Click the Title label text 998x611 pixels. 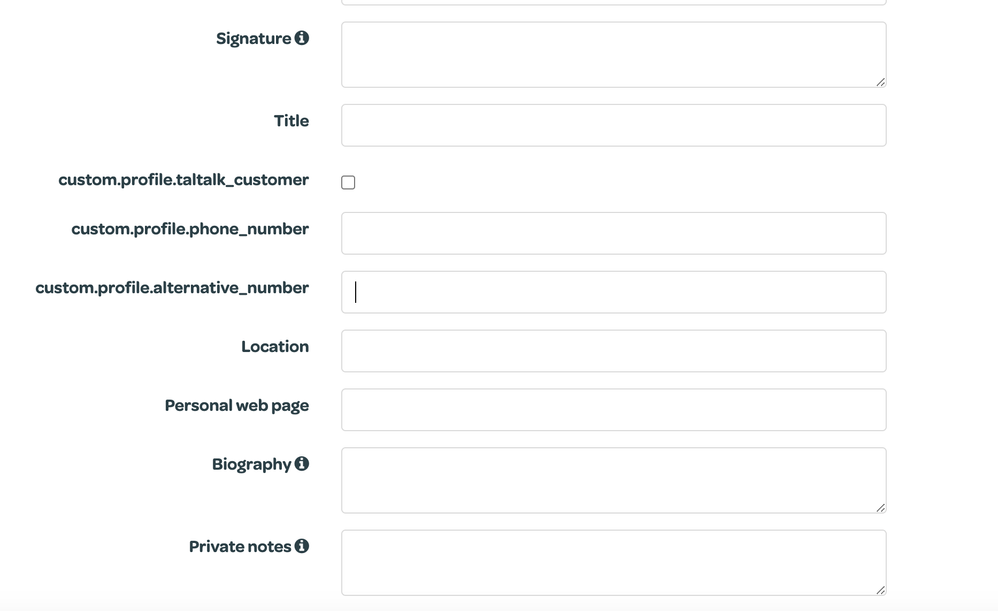pyautogui.click(x=291, y=121)
